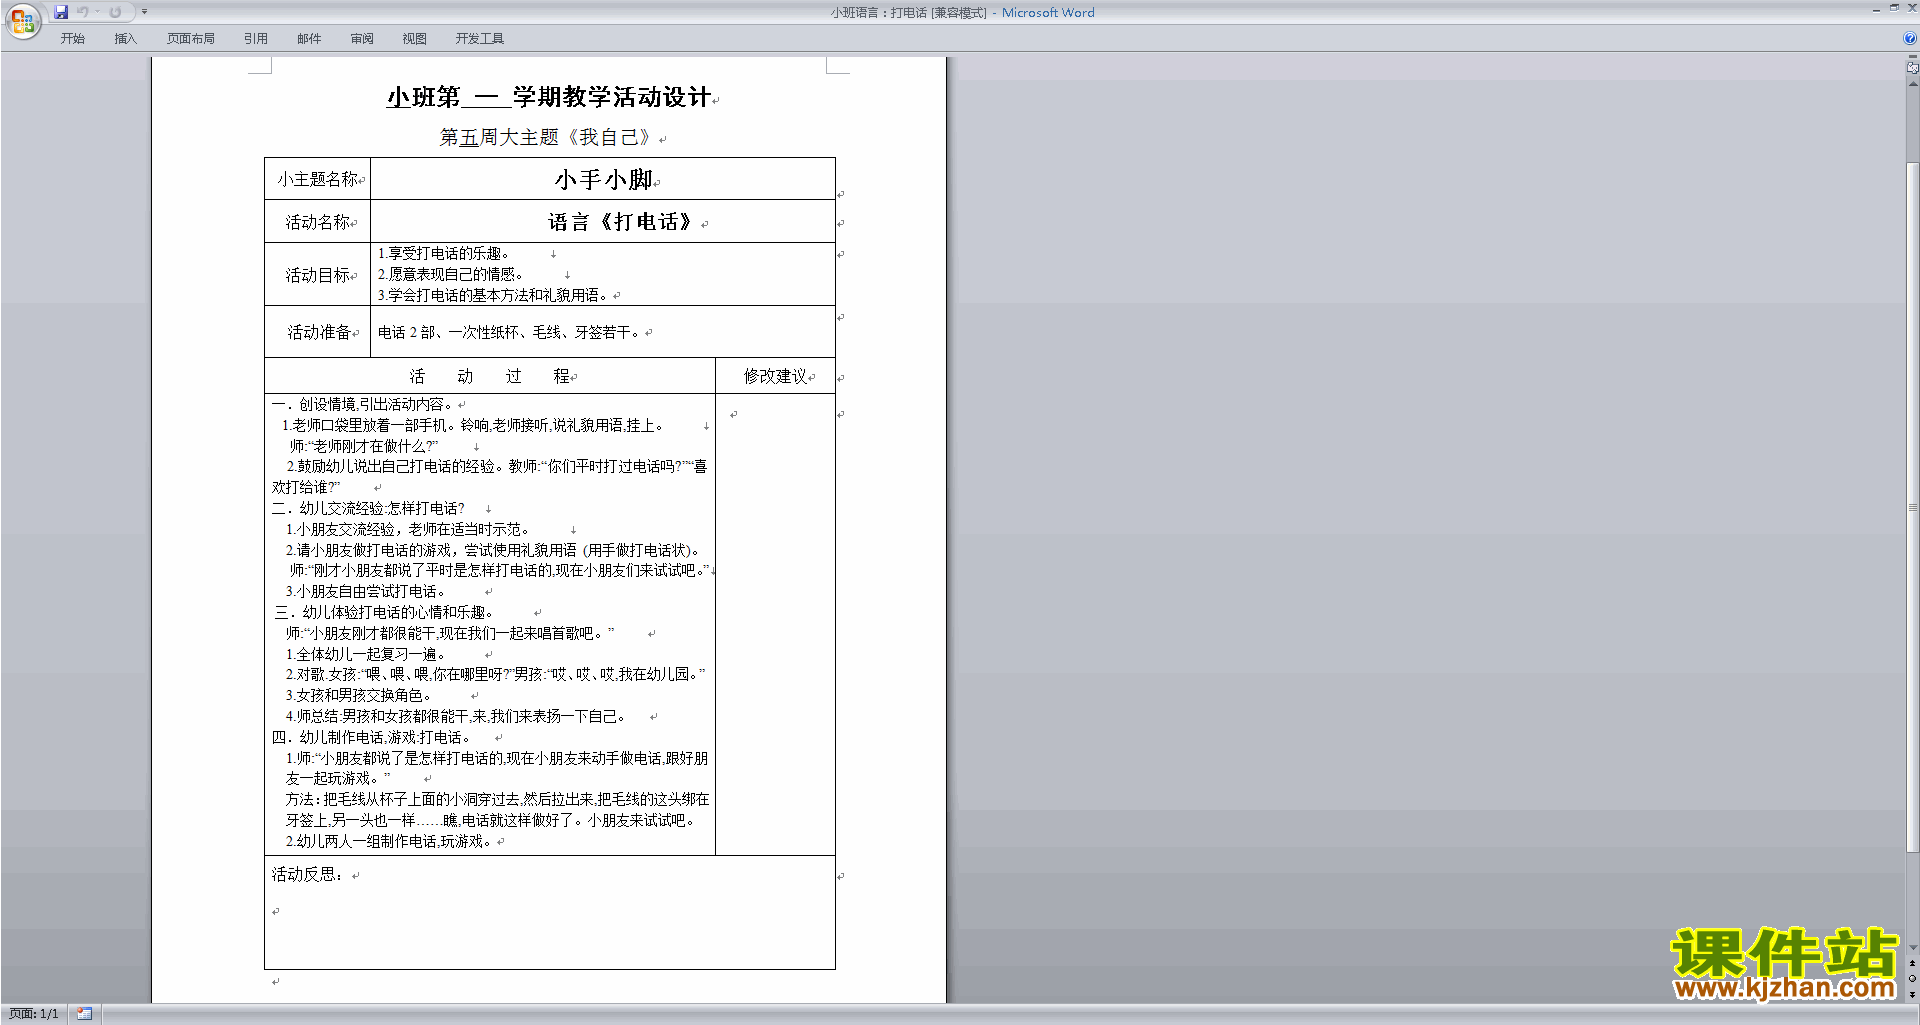Click the line 2.幼儿两人一组制作电话,玩游戏
This screenshot has height=1025, width=1920.
click(389, 841)
